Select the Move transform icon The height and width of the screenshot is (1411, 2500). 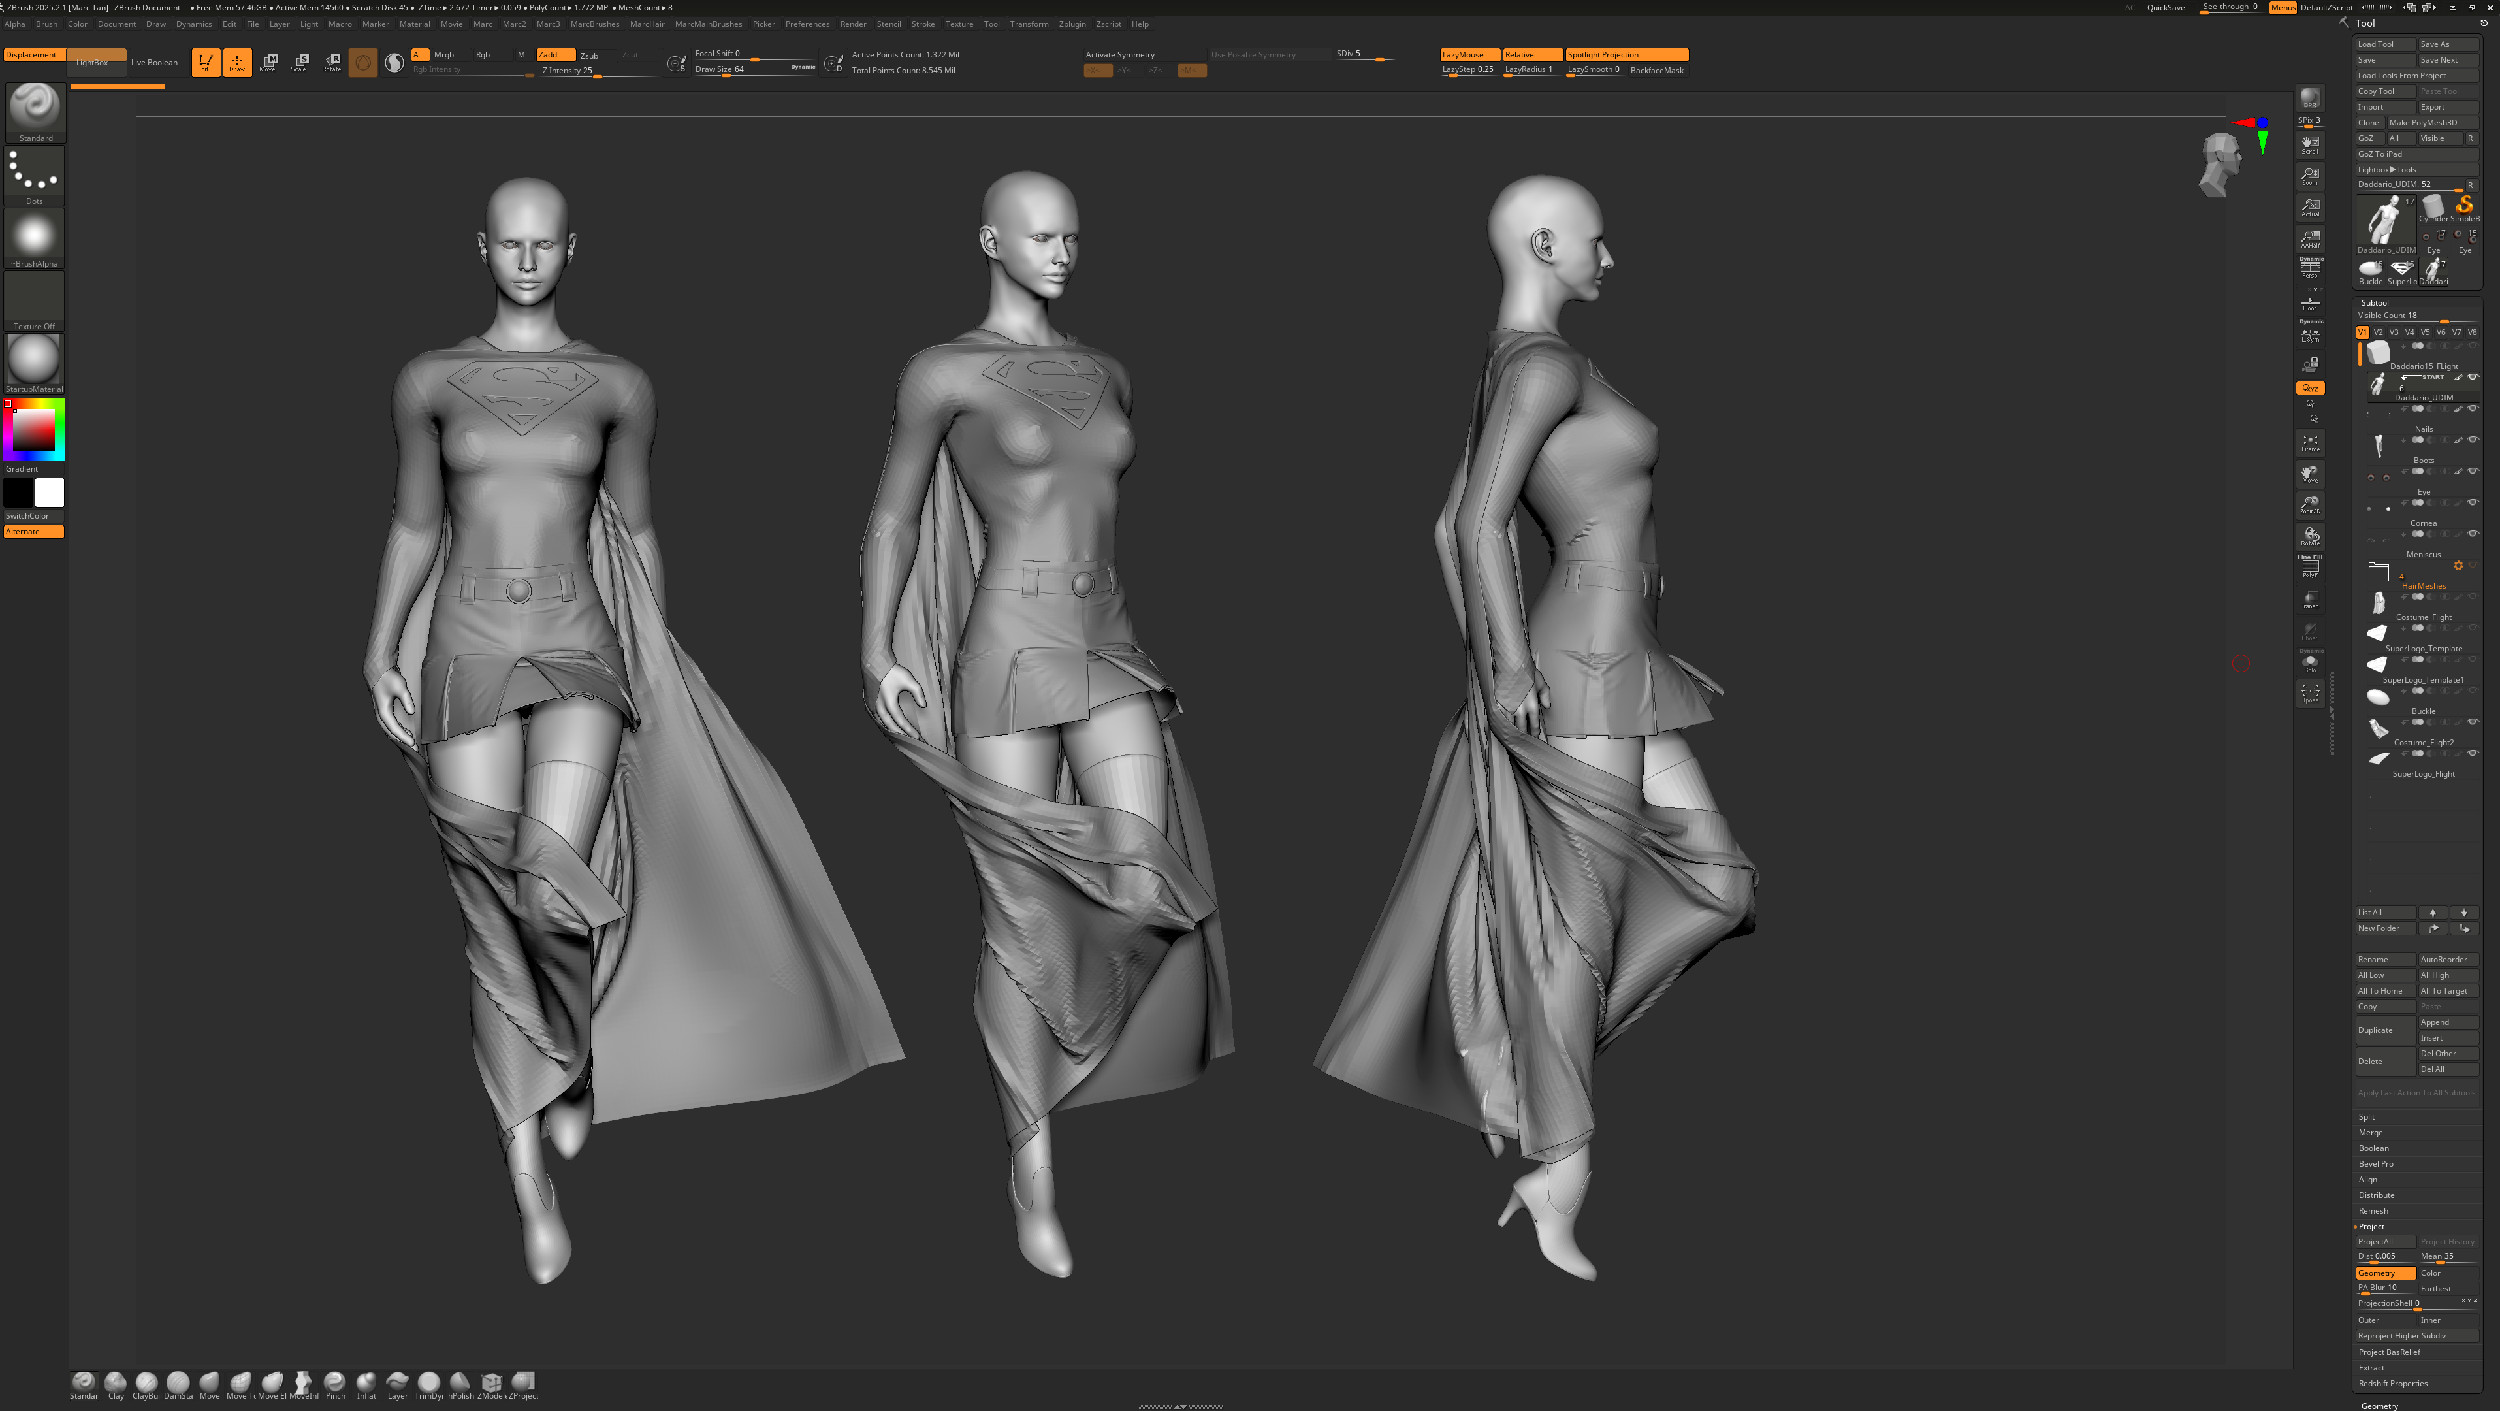click(x=269, y=62)
